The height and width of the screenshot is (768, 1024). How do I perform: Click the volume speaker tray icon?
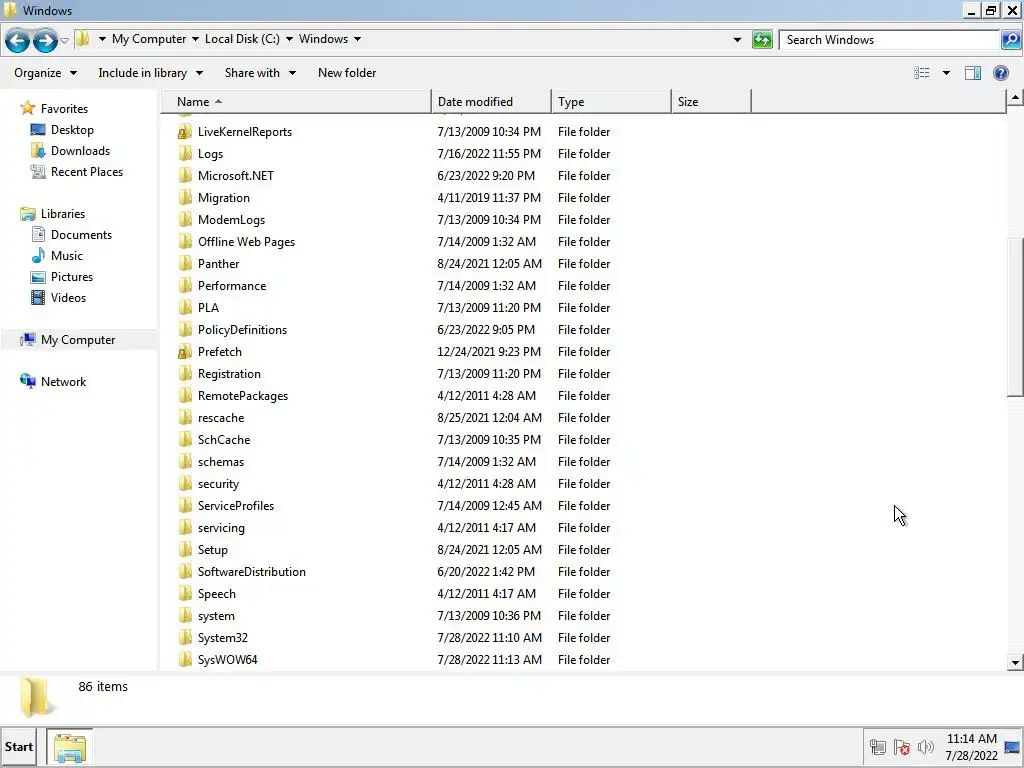point(925,747)
